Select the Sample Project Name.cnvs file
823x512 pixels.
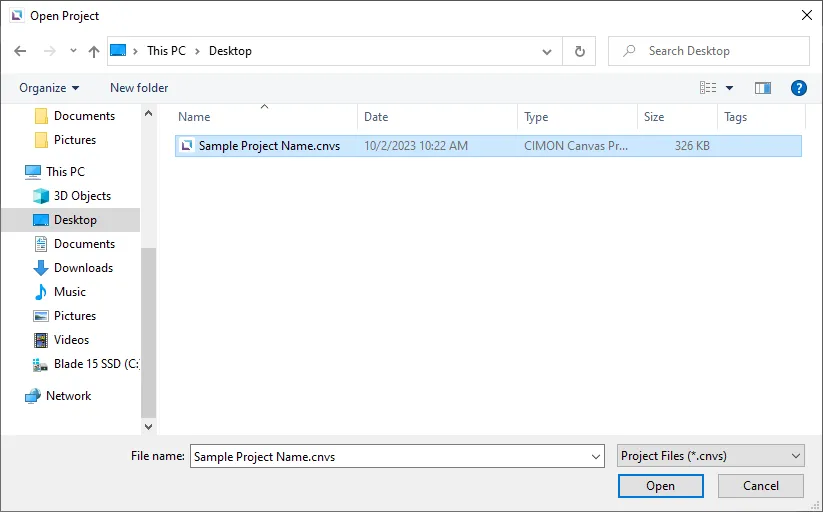pos(269,146)
